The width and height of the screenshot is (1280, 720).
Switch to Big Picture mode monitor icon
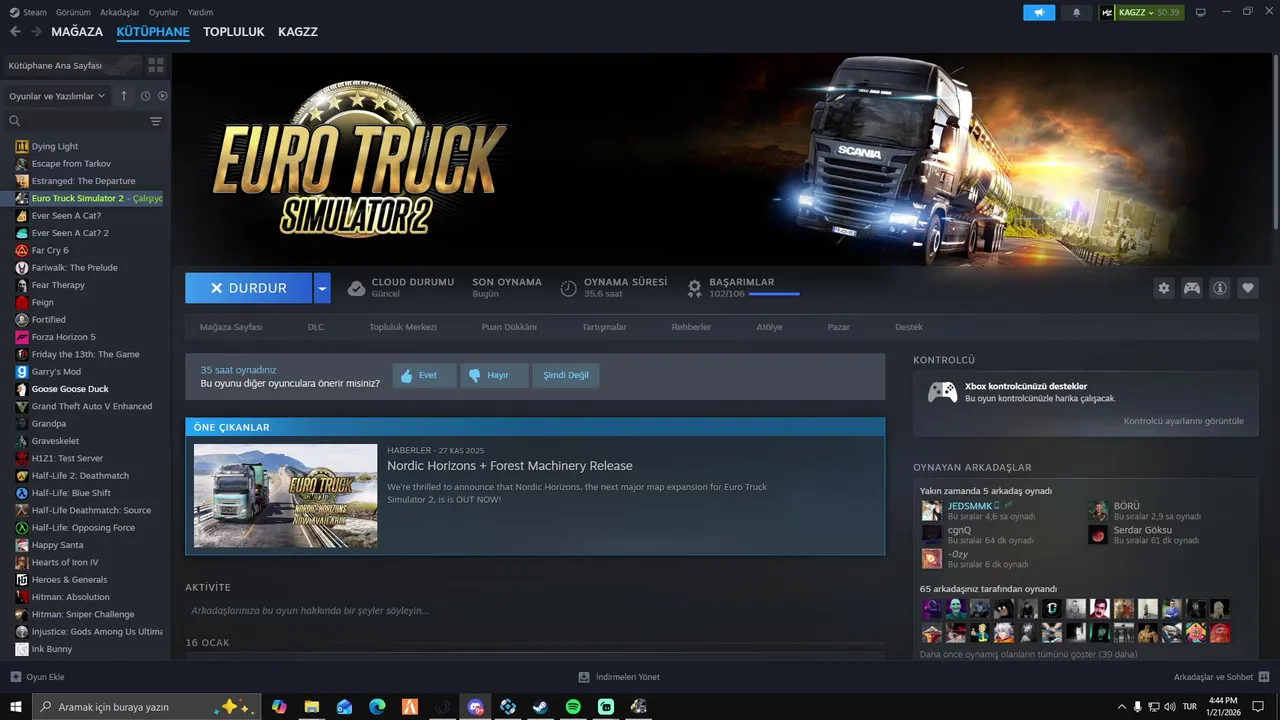pyautogui.click(x=1201, y=13)
